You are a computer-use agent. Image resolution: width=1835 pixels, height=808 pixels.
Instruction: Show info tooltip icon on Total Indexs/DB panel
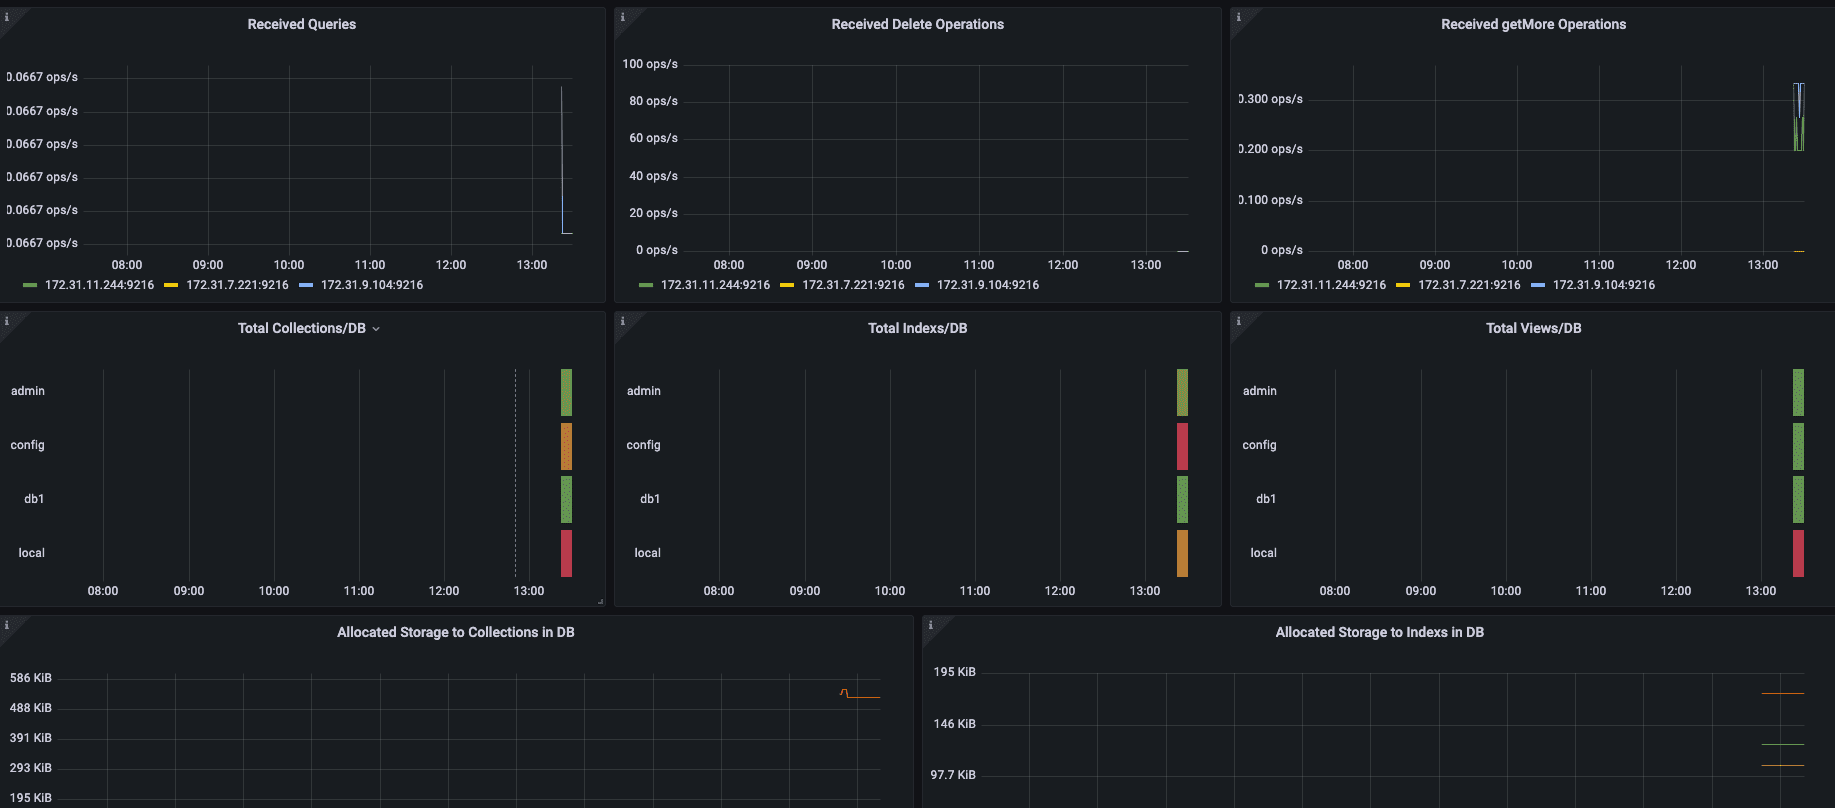point(622,320)
